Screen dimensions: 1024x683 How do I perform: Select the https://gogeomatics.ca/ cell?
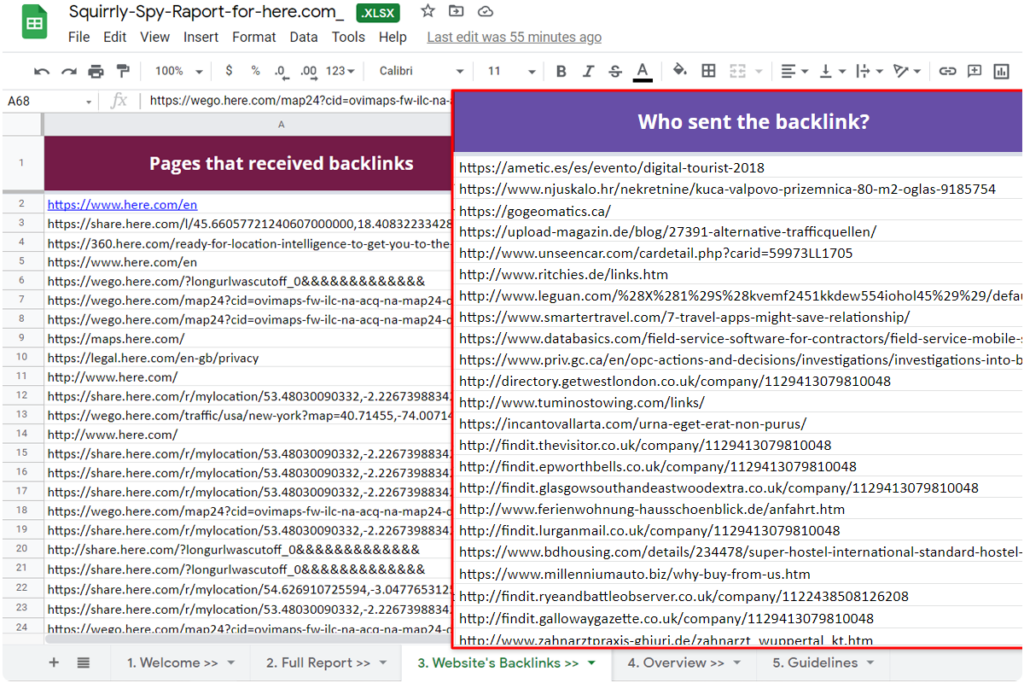(x=738, y=211)
